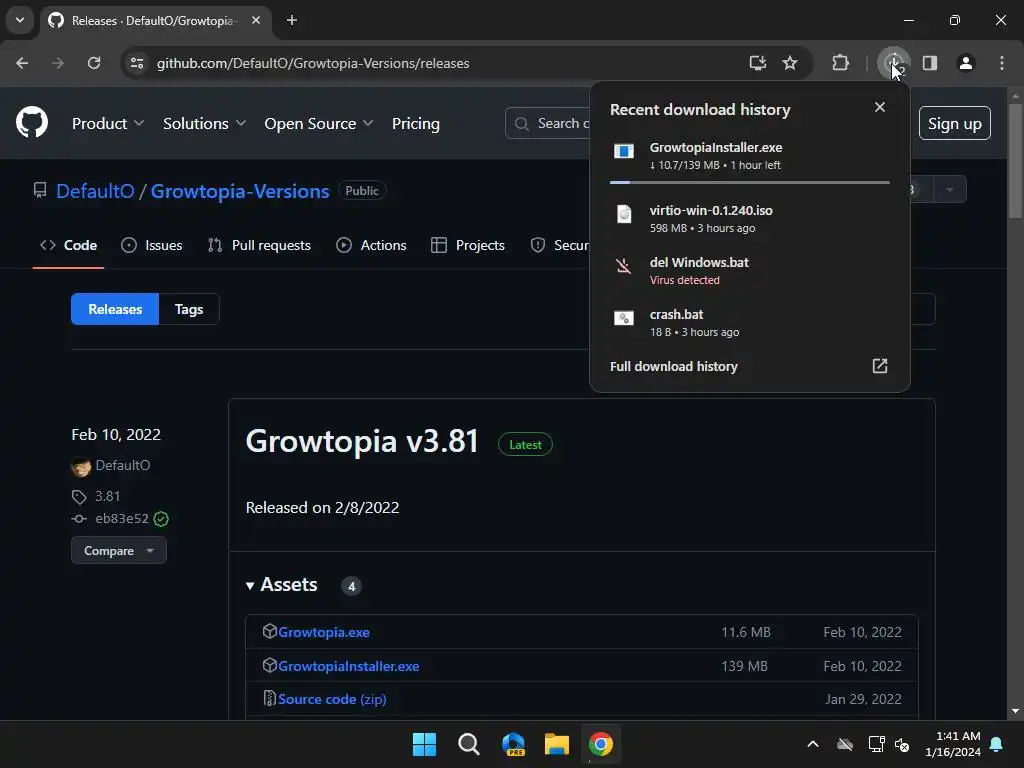This screenshot has width=1024, height=768.
Task: Expand the Solutions menu
Action: [204, 123]
